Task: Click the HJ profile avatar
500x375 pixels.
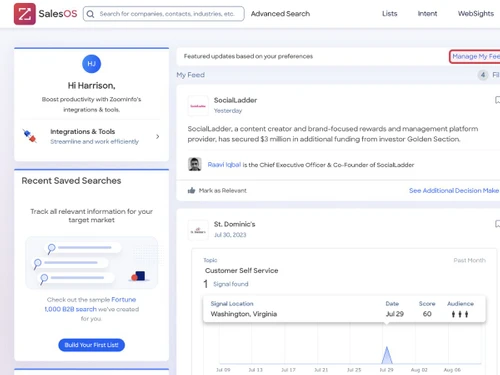Action: [x=91, y=64]
